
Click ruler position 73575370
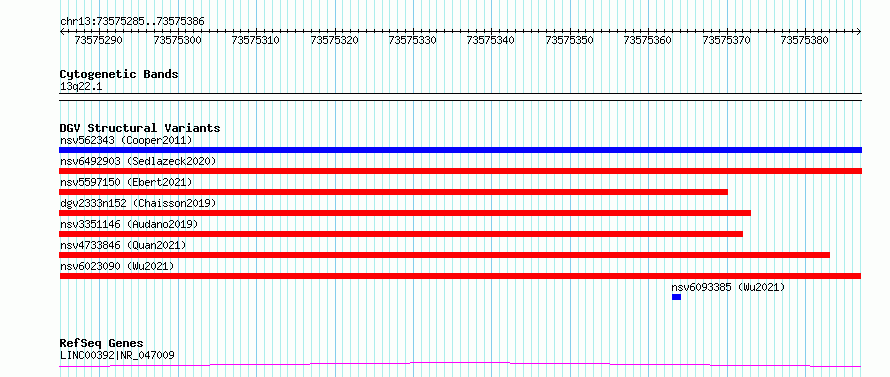point(727,40)
